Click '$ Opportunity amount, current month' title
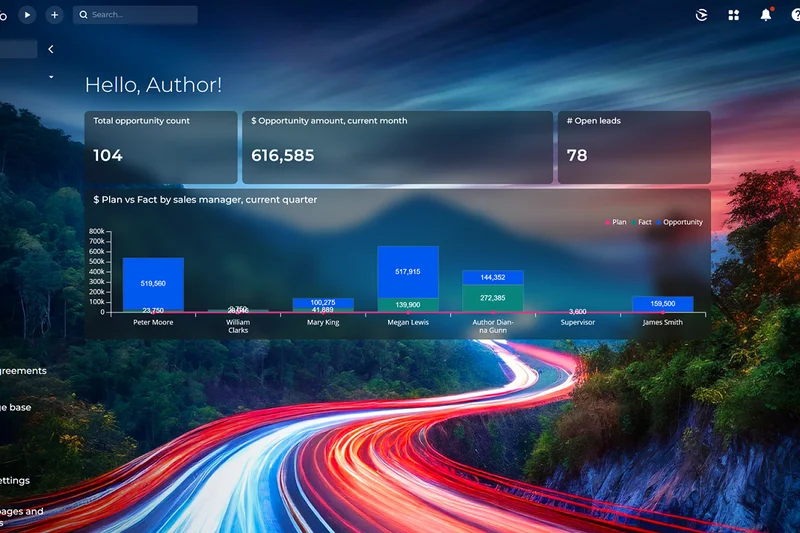The image size is (800, 533). click(x=329, y=121)
